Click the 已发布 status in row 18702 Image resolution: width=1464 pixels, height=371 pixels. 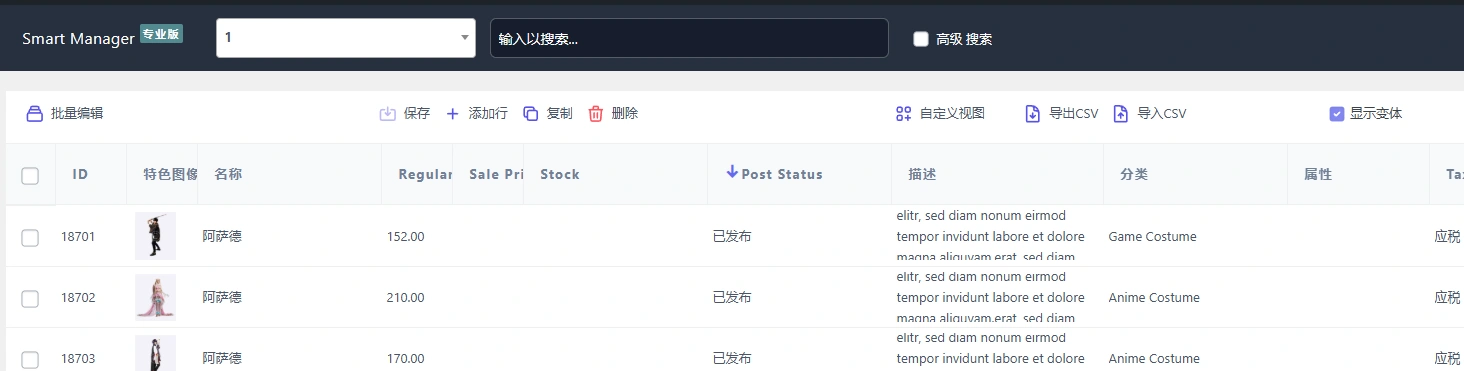[x=732, y=298]
